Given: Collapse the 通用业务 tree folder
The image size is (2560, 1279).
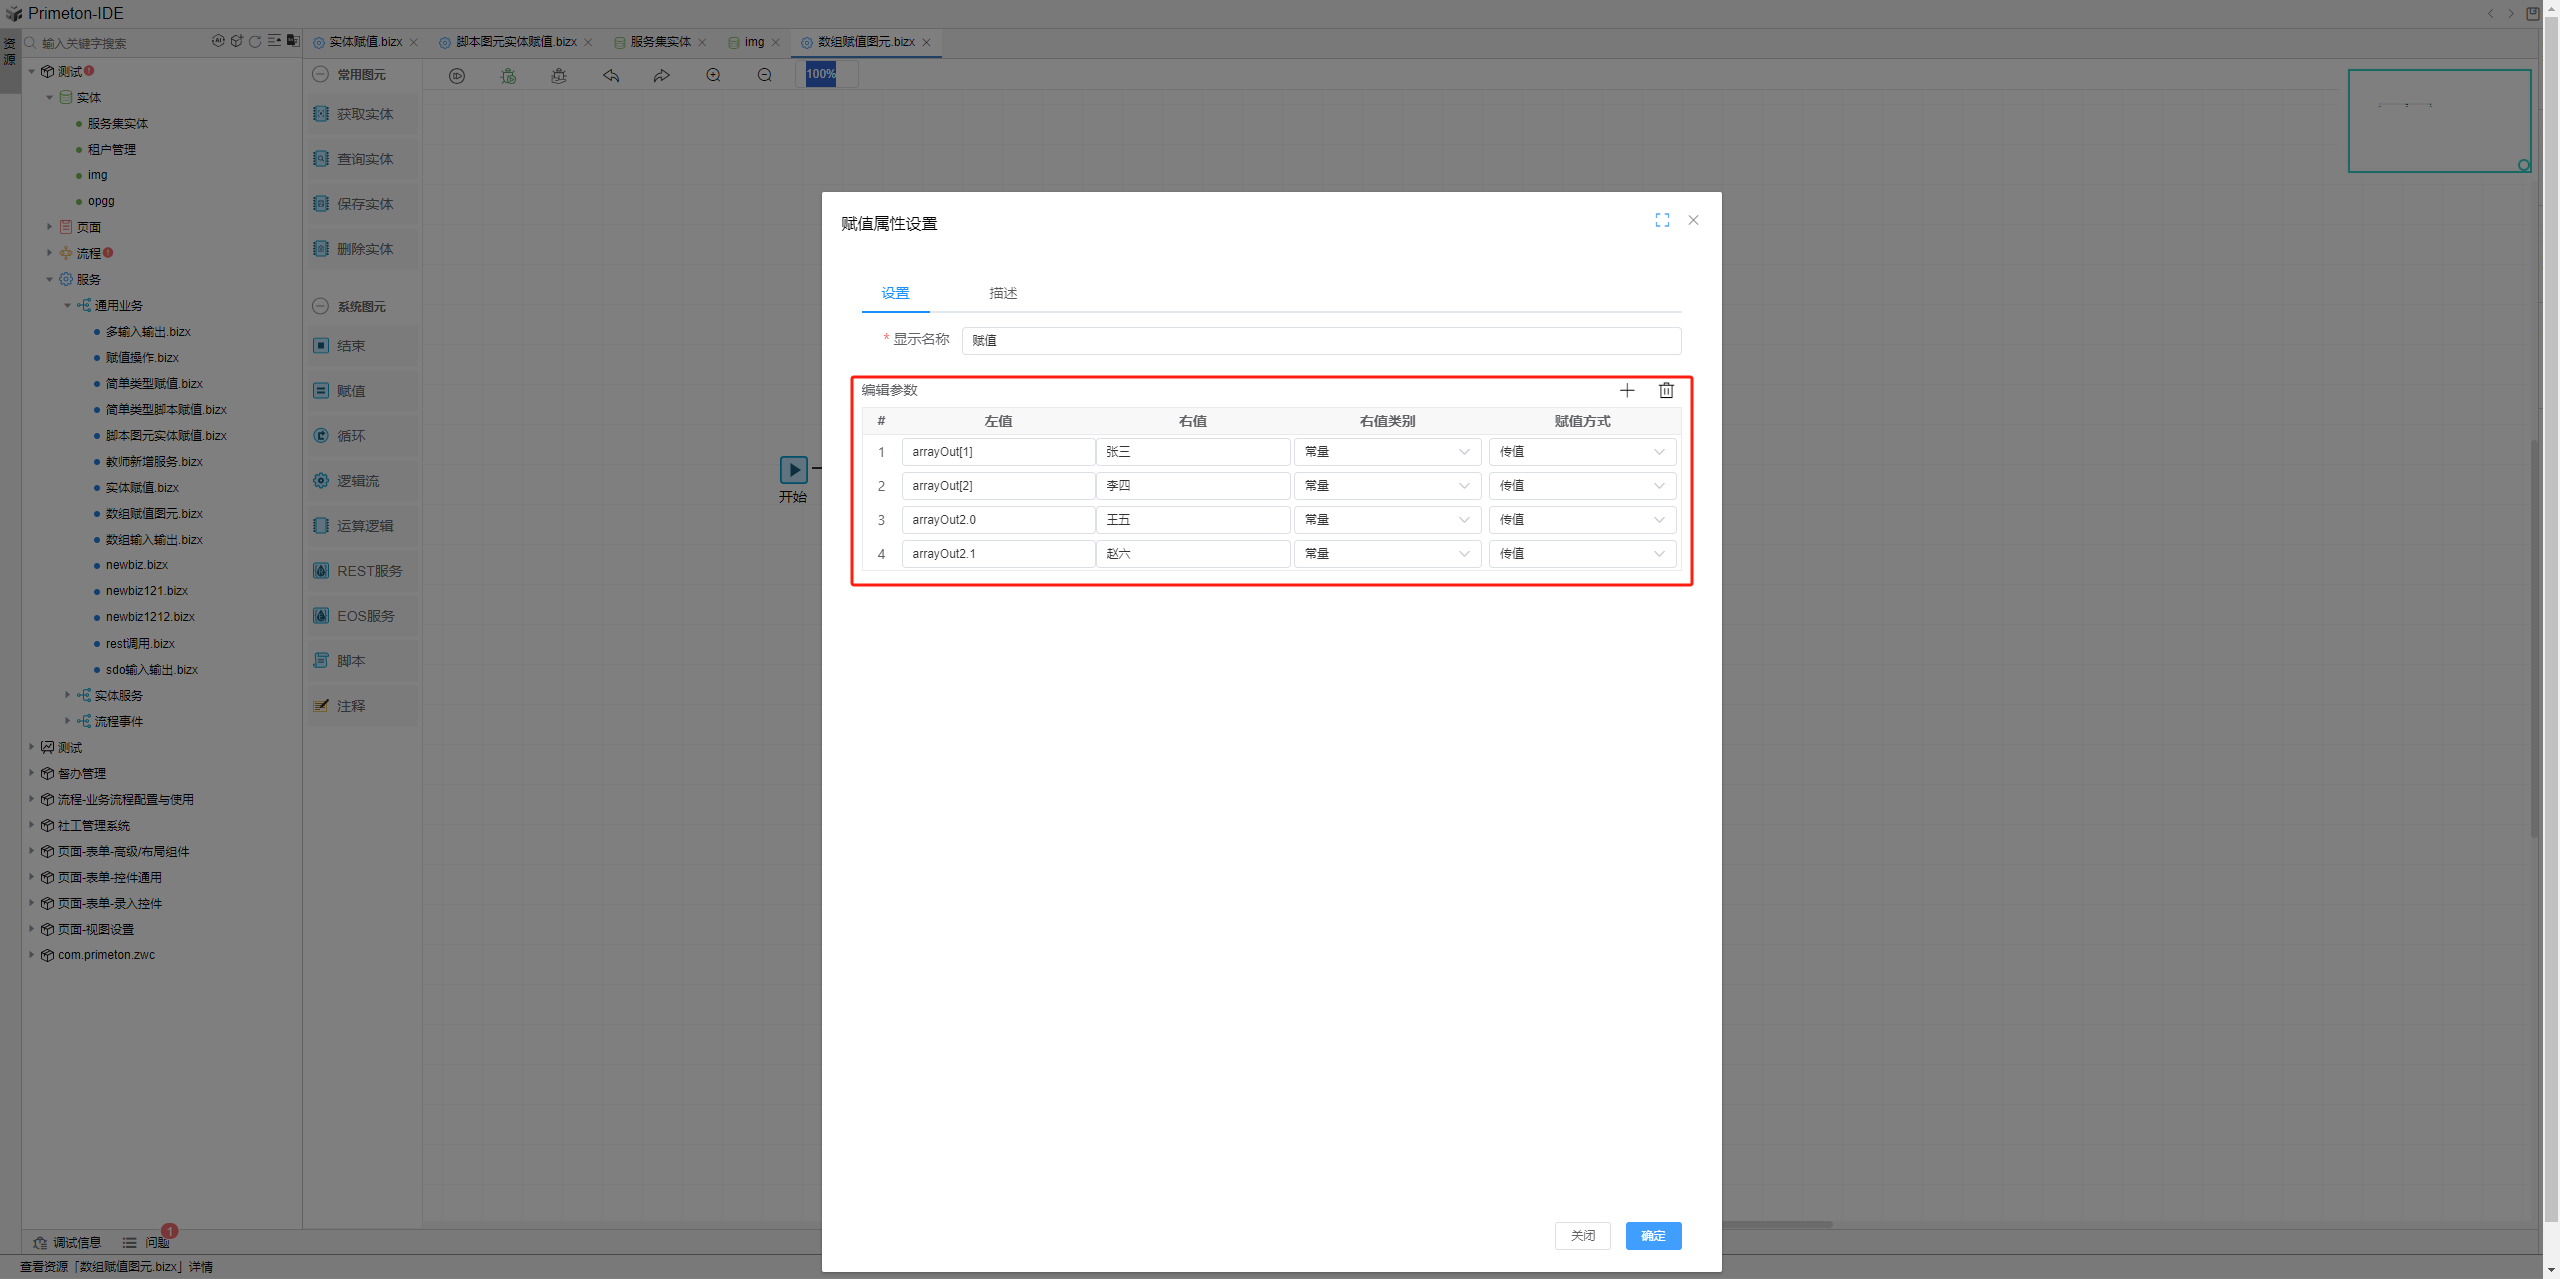Looking at the screenshot, I should point(67,305).
